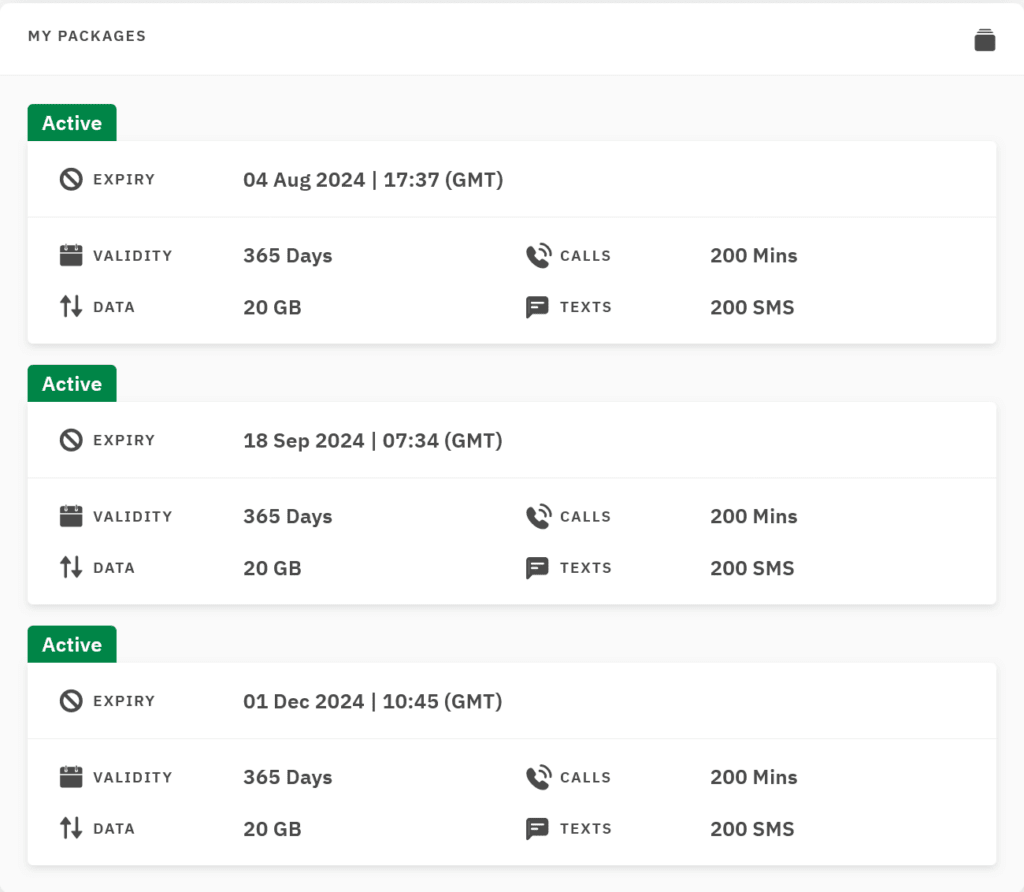Click Active badge above 18 Sep package
This screenshot has height=892, width=1024.
point(72,384)
